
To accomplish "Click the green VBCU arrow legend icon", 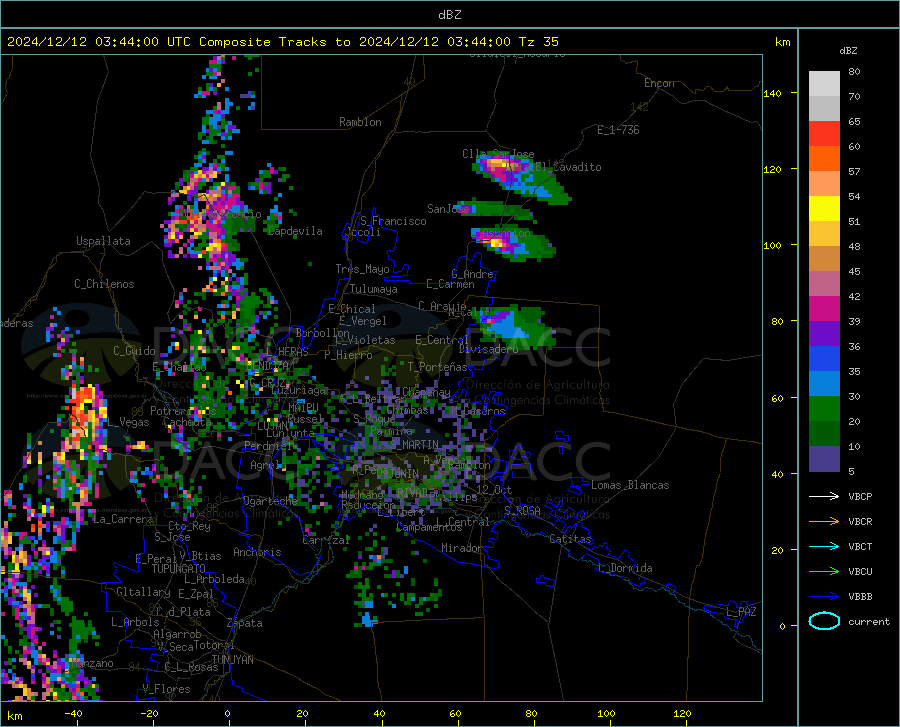I will (824, 572).
